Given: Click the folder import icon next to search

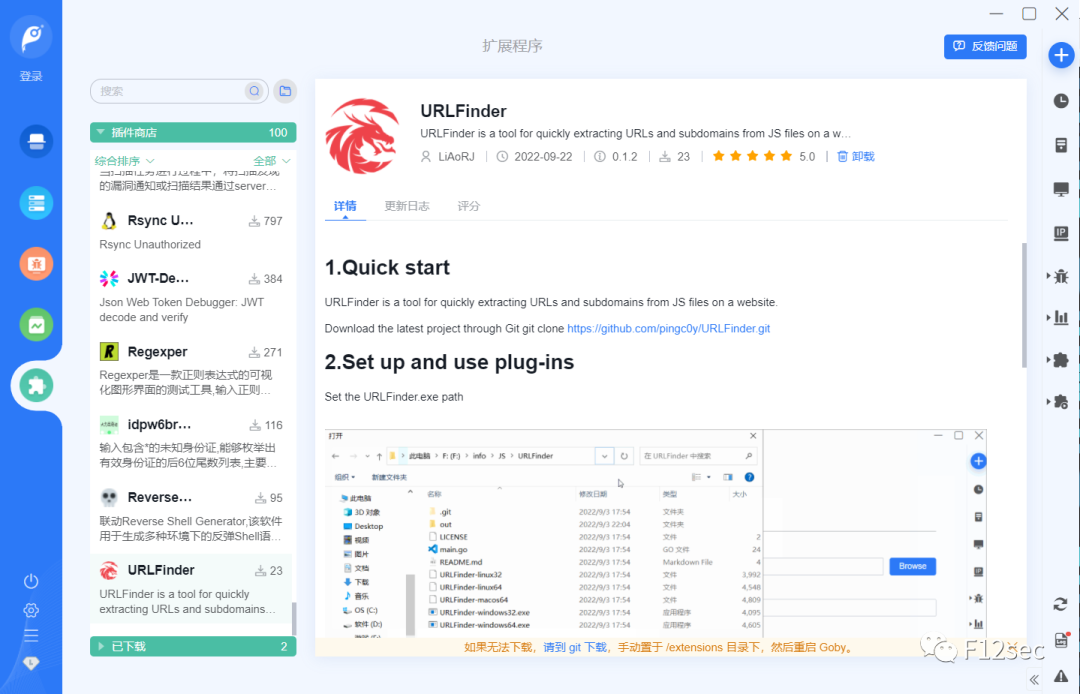Looking at the screenshot, I should 285,91.
